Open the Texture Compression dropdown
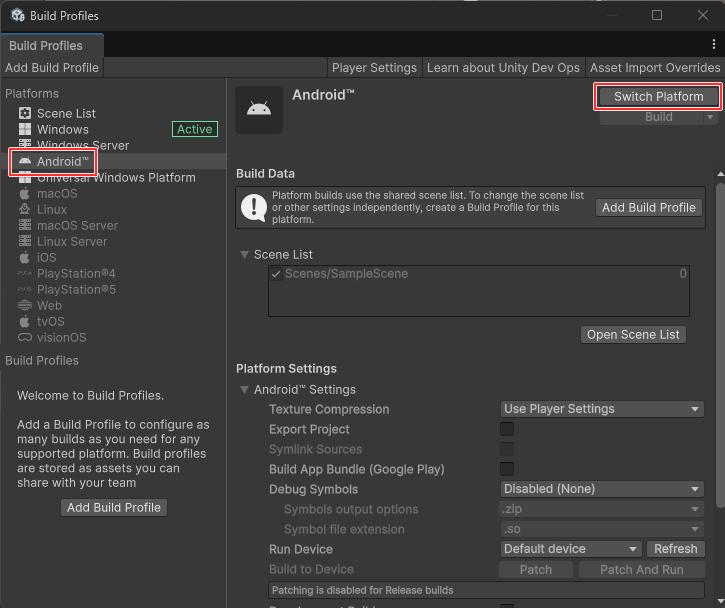Viewport: 725px width, 608px height. 602,409
